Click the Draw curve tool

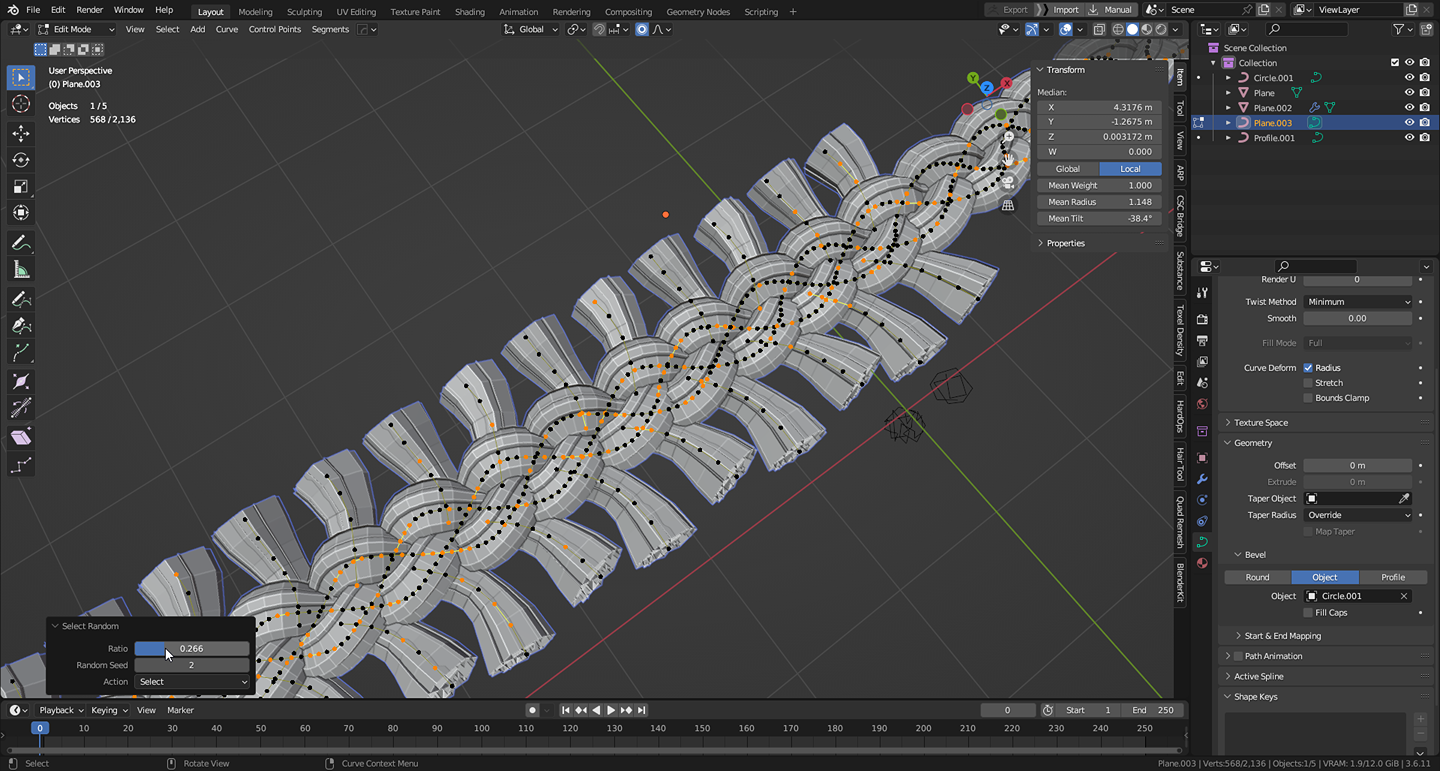pos(21,299)
